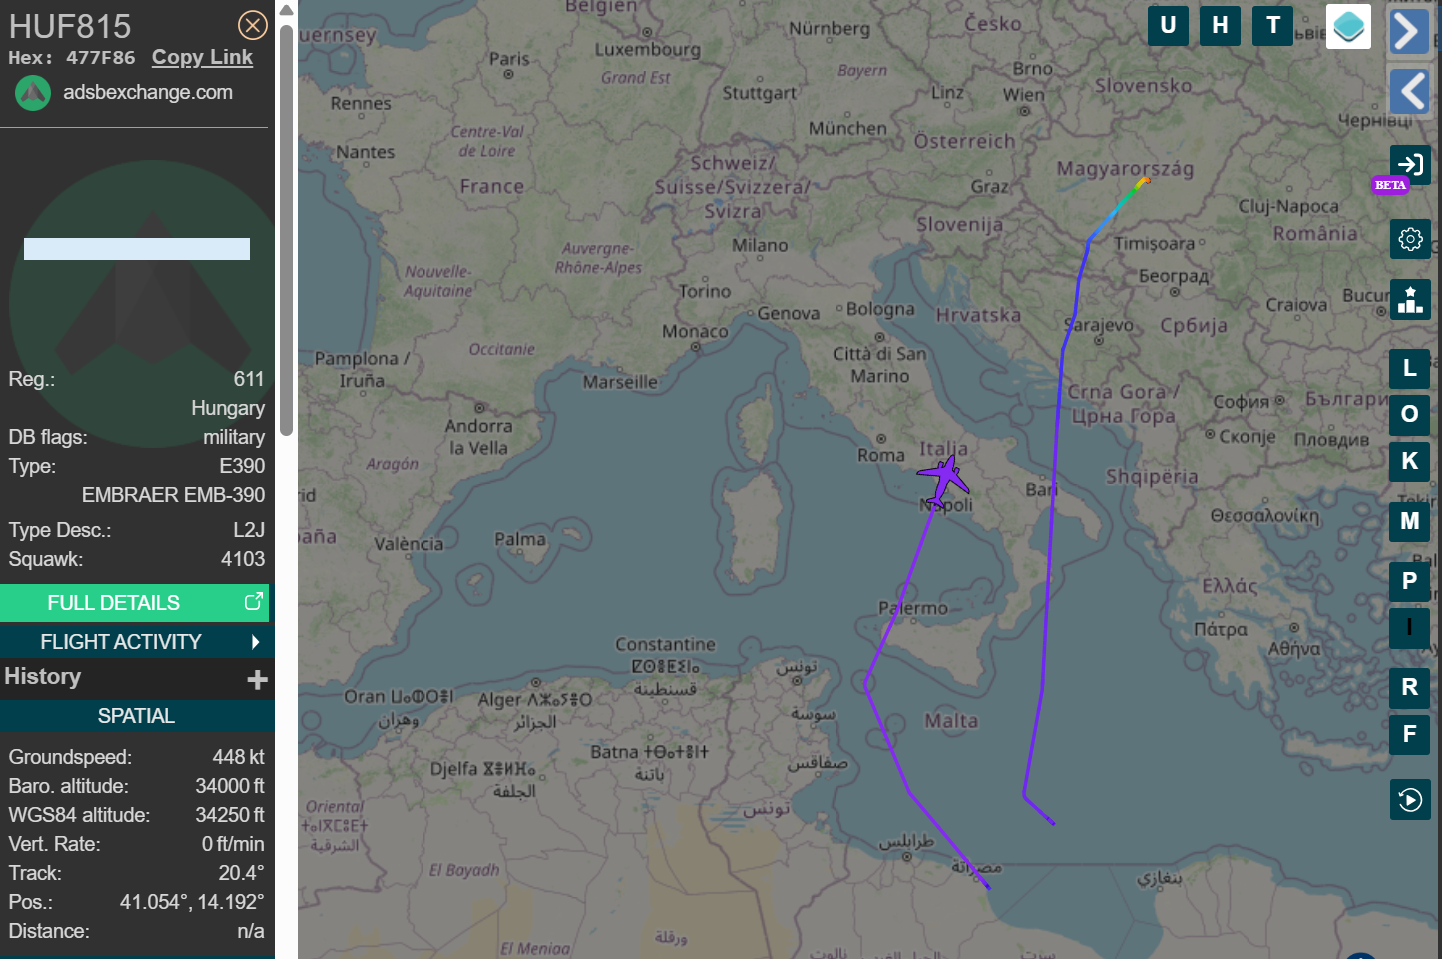This screenshot has height=959, width=1442.
Task: Select the SPATIAL section header
Action: pyautogui.click(x=136, y=716)
